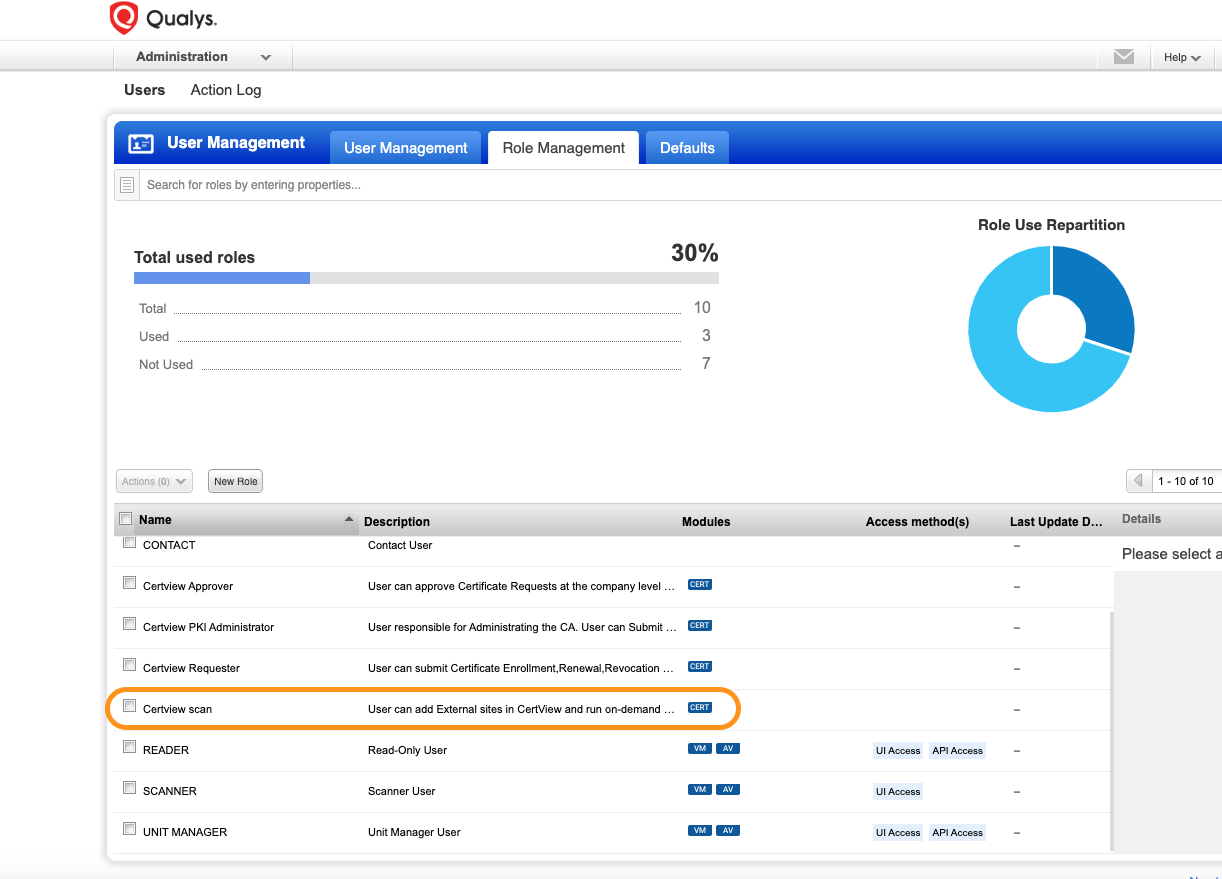Select the Role Management tab
The height and width of the screenshot is (879, 1222).
(x=564, y=148)
